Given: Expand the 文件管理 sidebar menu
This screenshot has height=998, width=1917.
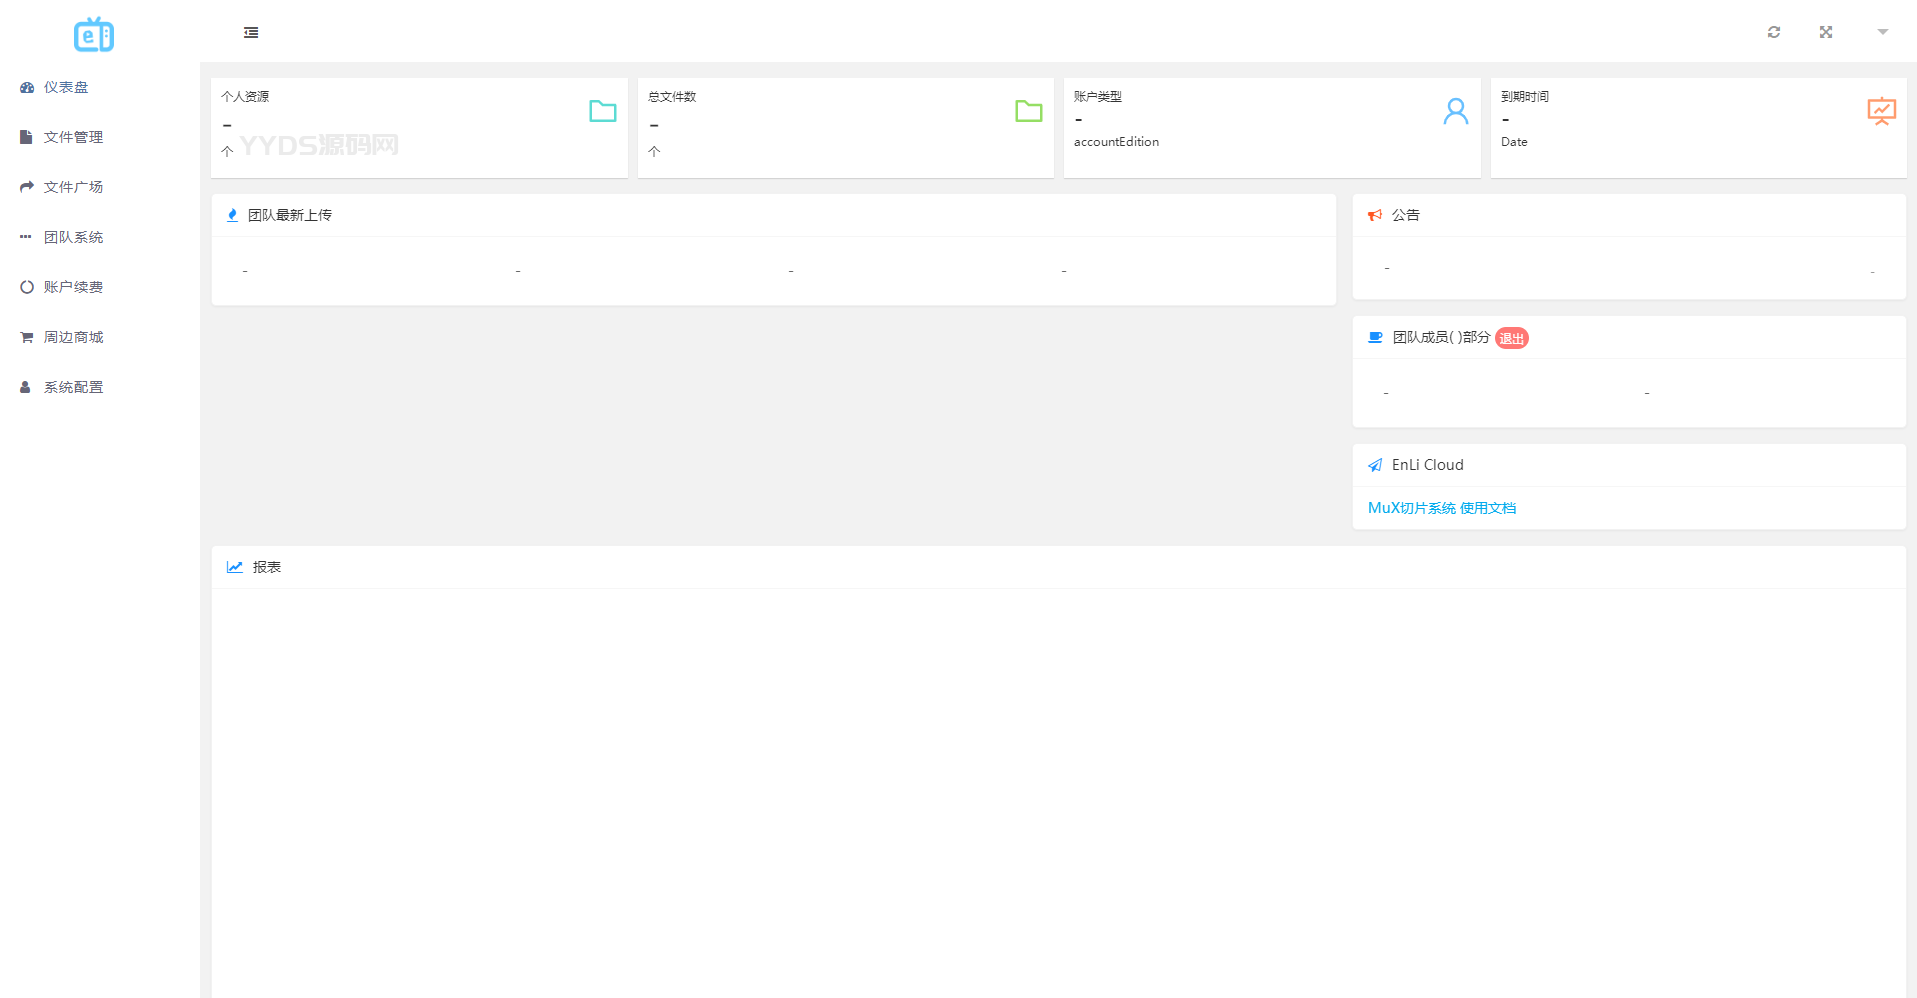Looking at the screenshot, I should (x=73, y=138).
